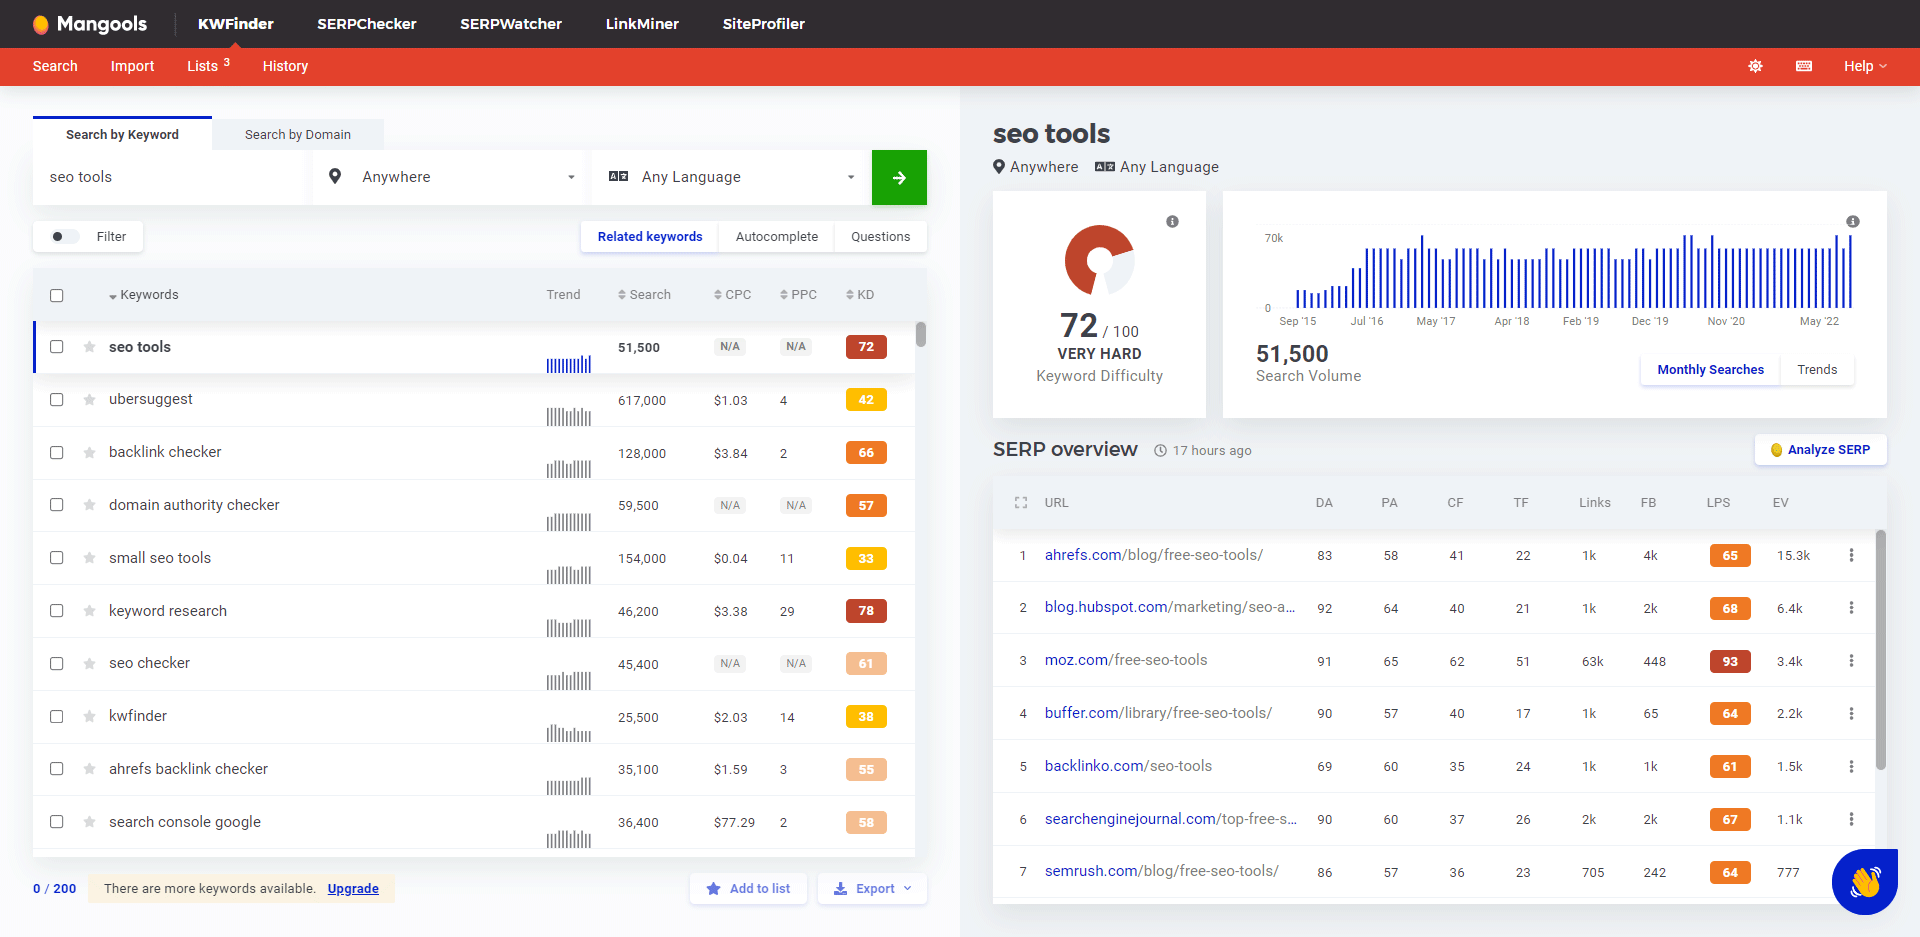Star the search console google keyword
The height and width of the screenshot is (937, 1920).
(x=89, y=822)
